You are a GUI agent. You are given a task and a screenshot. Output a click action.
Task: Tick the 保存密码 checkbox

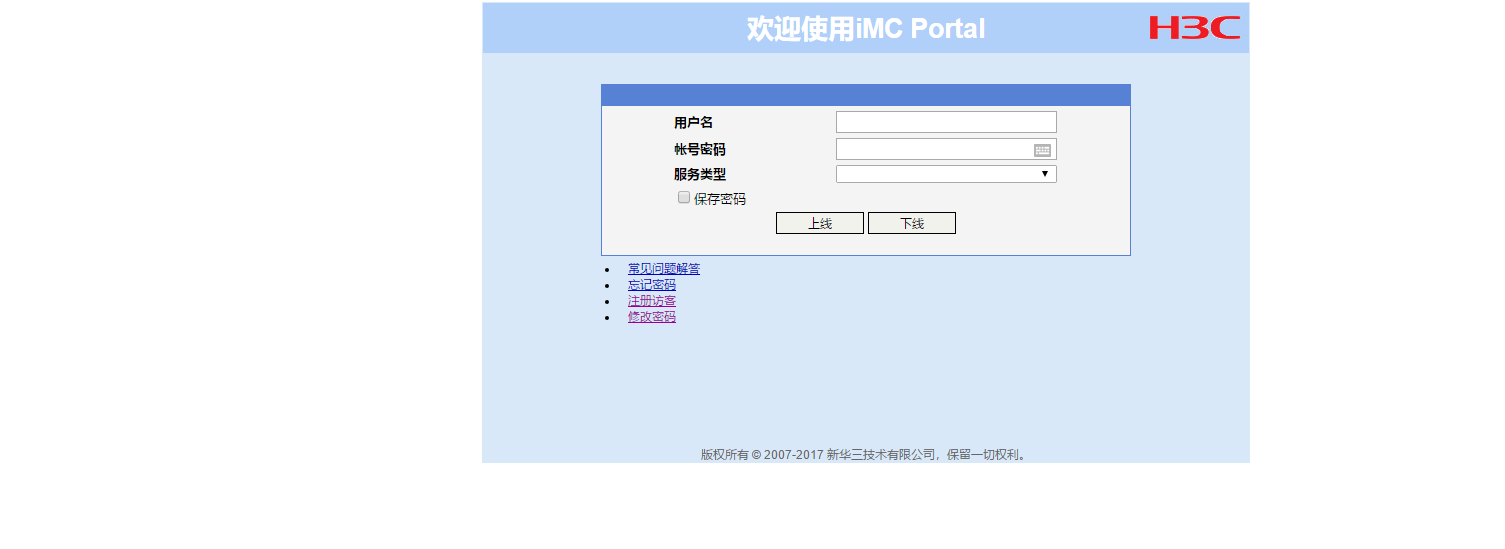pos(684,197)
